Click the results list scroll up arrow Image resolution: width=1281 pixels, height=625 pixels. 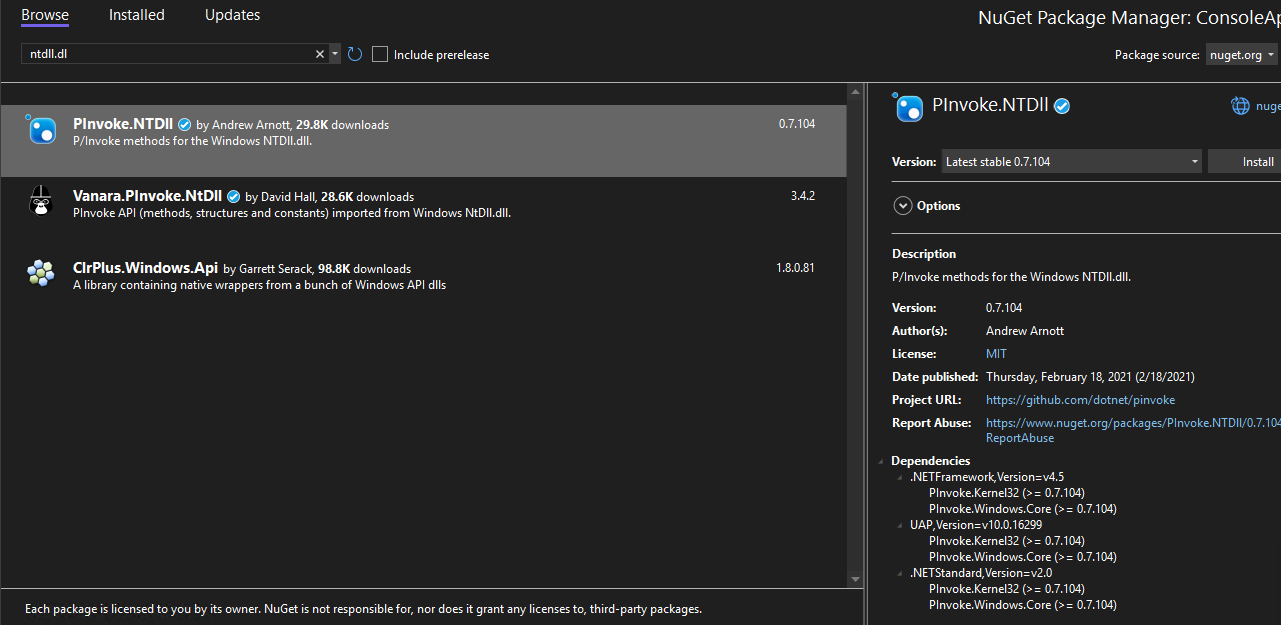tap(855, 93)
